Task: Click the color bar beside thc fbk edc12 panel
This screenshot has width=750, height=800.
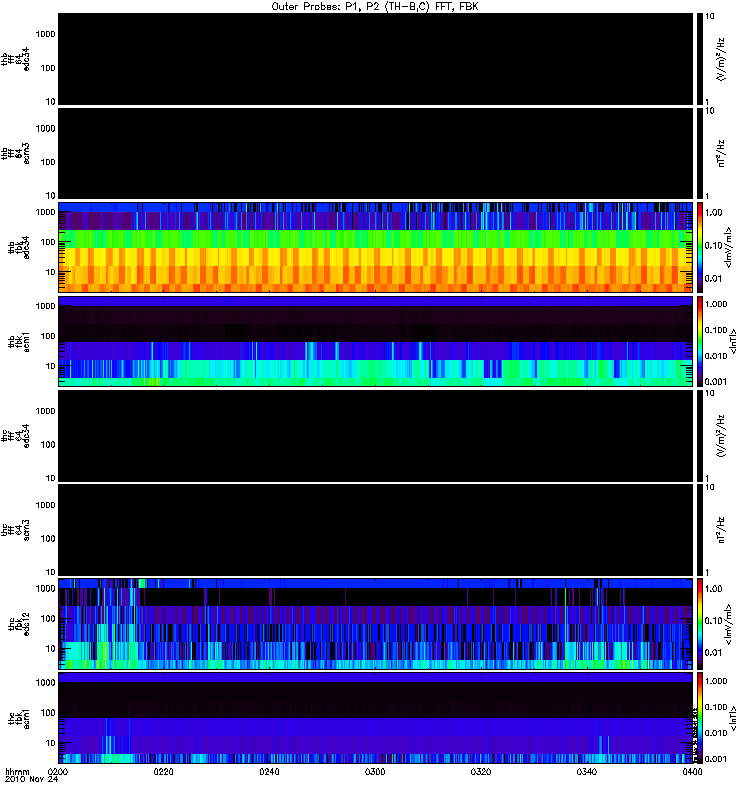Action: (700, 624)
